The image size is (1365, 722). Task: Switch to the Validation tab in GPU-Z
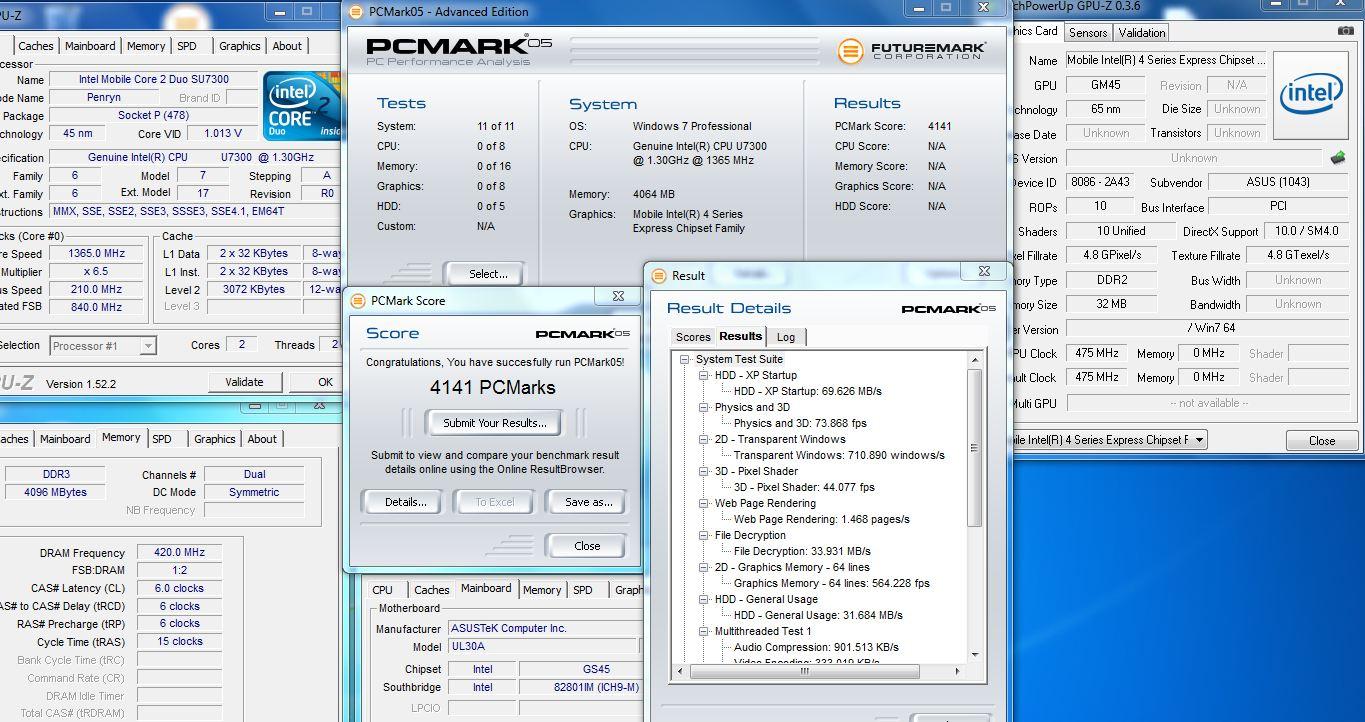tap(1142, 32)
